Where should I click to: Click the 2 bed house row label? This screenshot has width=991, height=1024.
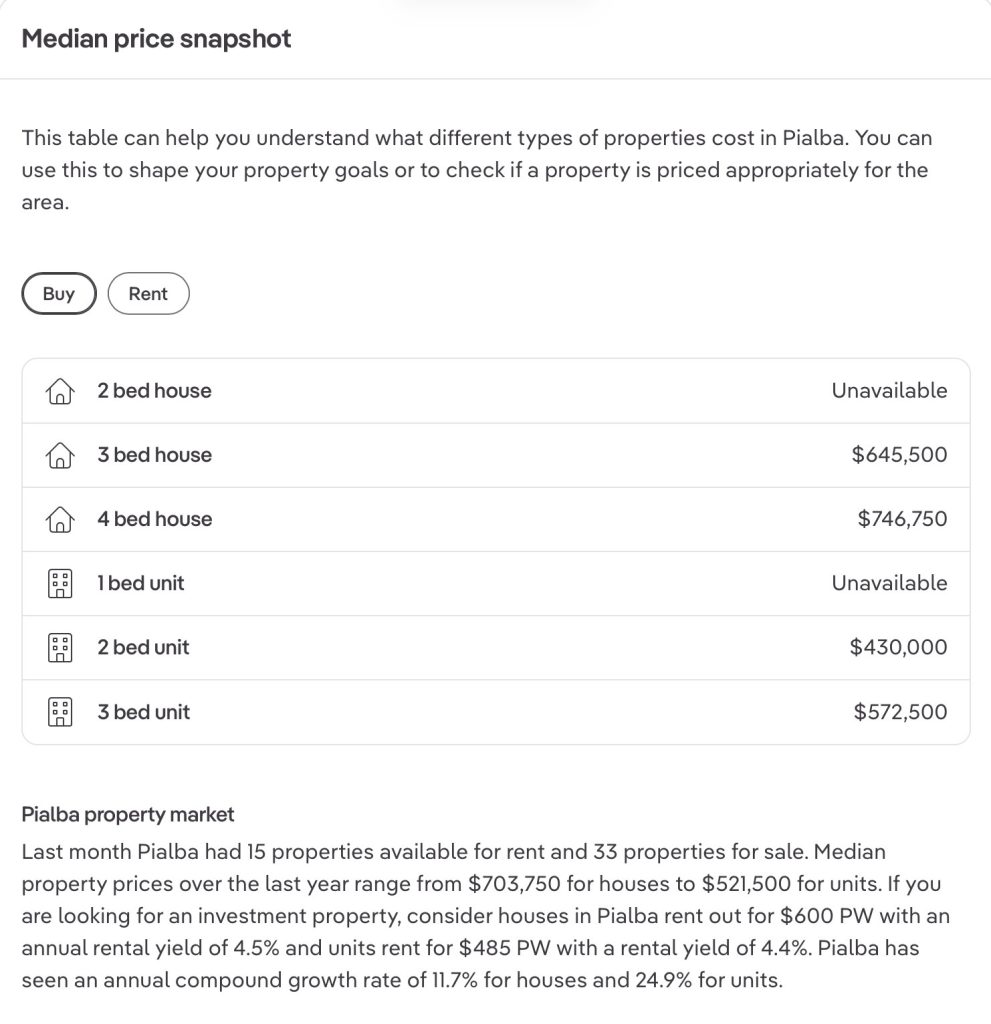[154, 391]
